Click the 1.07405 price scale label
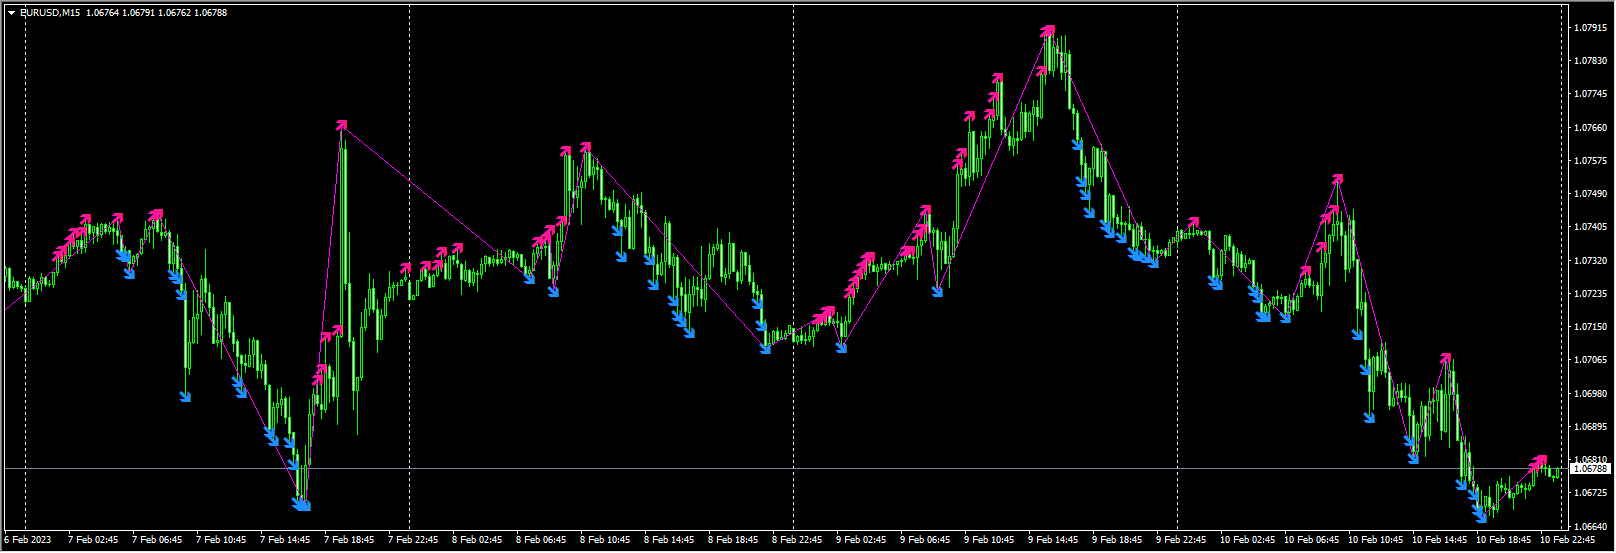The image size is (1616, 553). (x=1590, y=227)
